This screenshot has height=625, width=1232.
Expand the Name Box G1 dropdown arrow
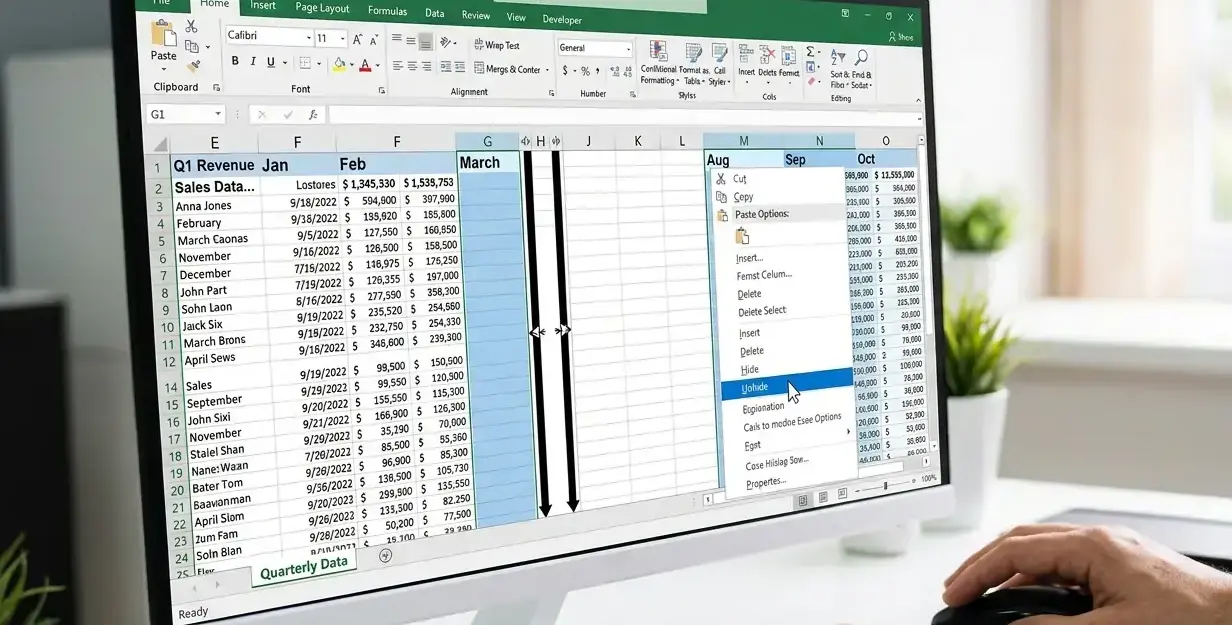point(218,115)
